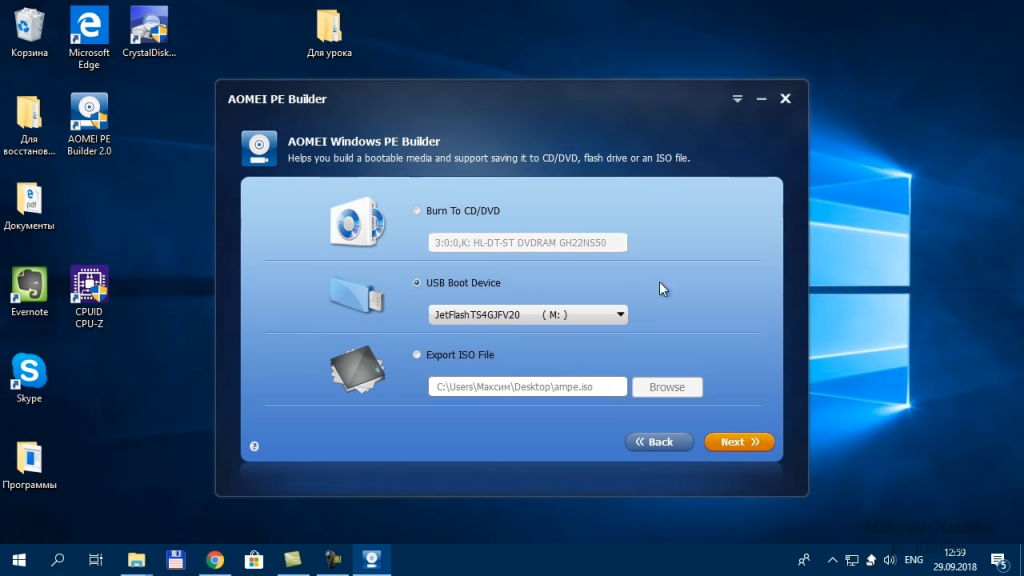
Task: Click the taskbar search magnifier icon
Action: pos(57,560)
